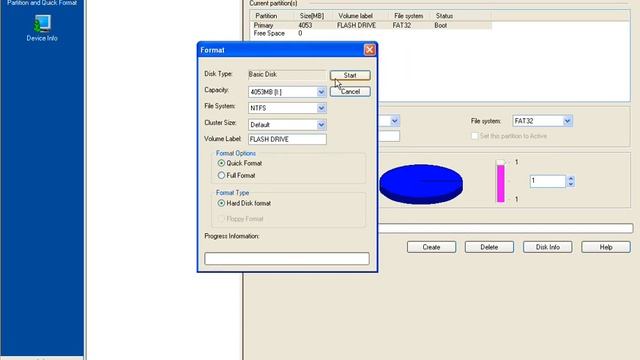Click the File system column header
The width and height of the screenshot is (640, 360).
click(409, 16)
